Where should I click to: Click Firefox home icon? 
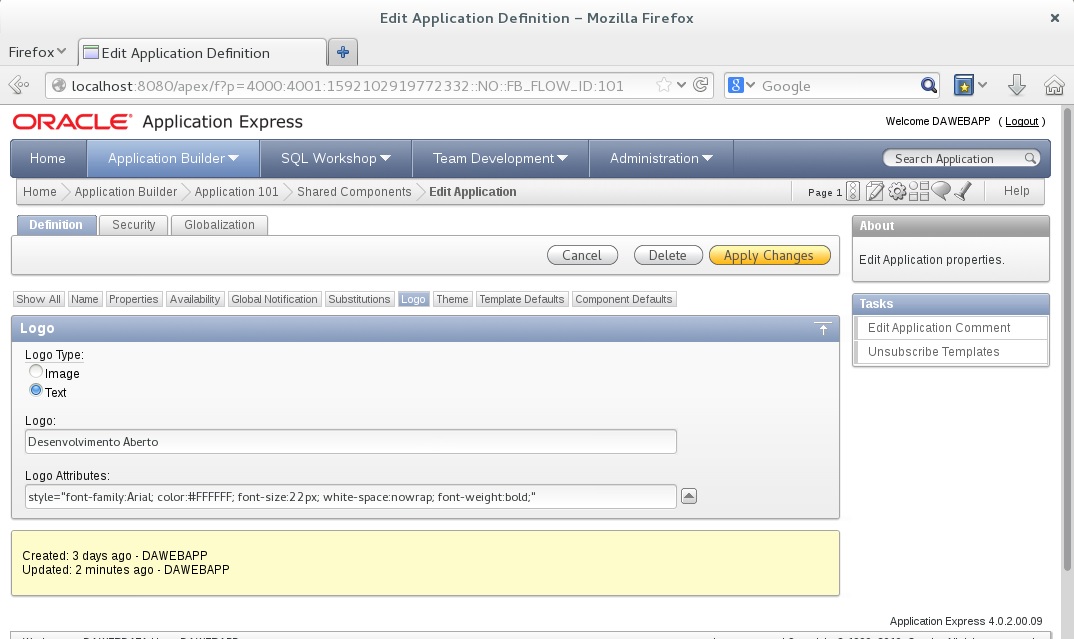(x=1053, y=86)
